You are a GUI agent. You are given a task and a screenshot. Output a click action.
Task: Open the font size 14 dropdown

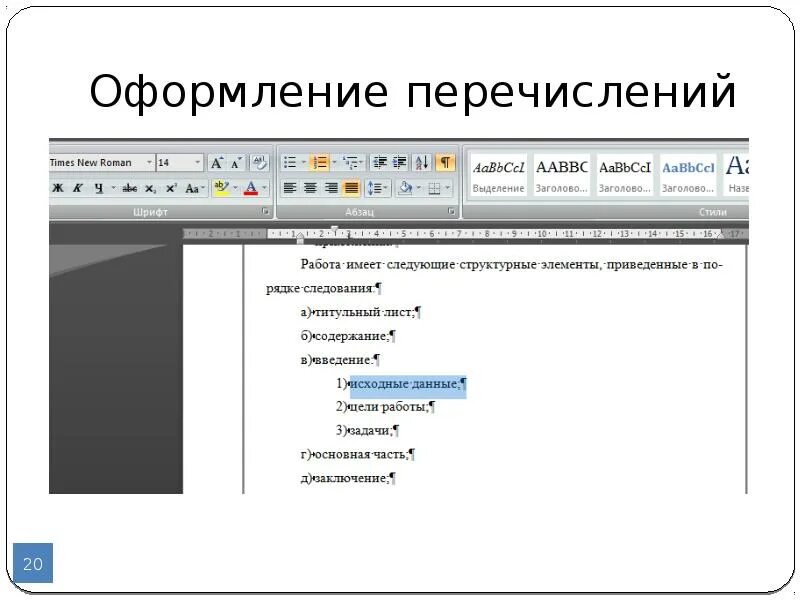pos(197,163)
